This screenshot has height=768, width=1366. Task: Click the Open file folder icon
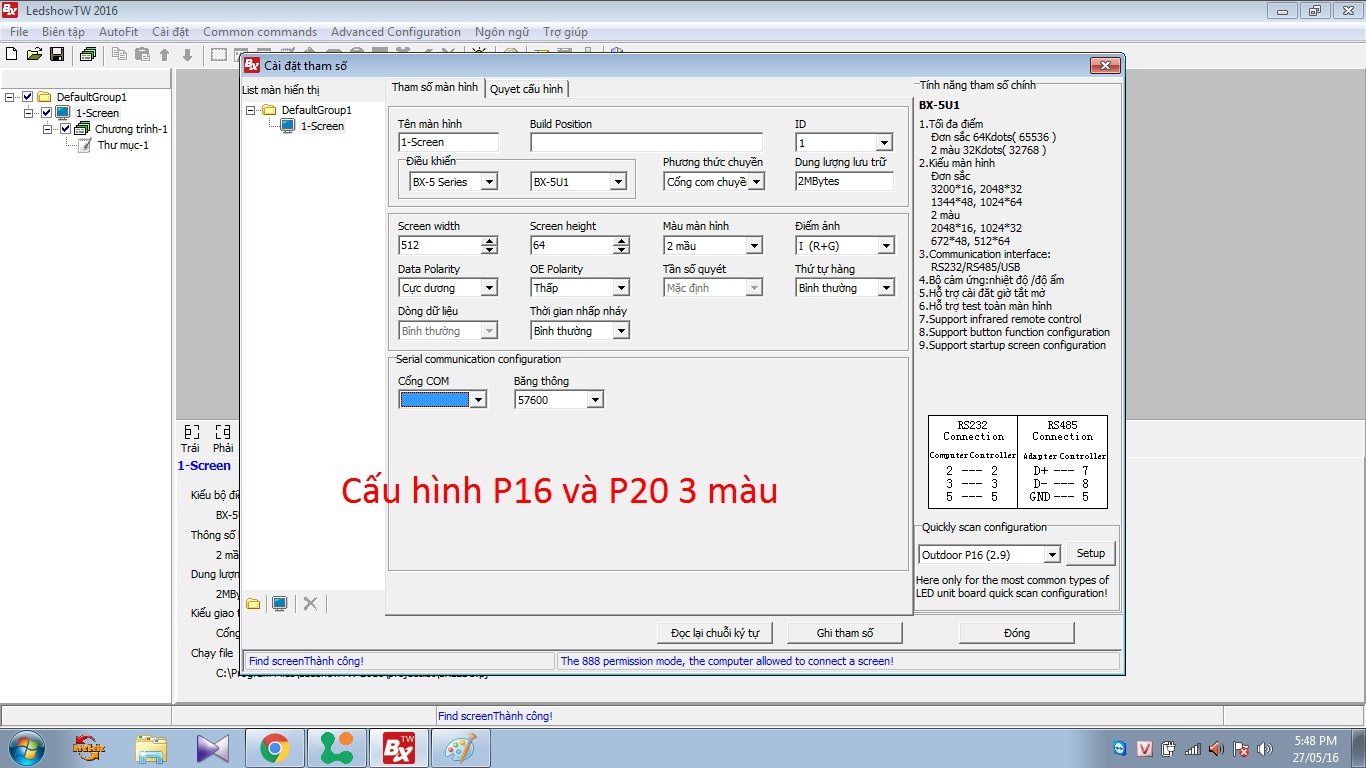tap(34, 54)
